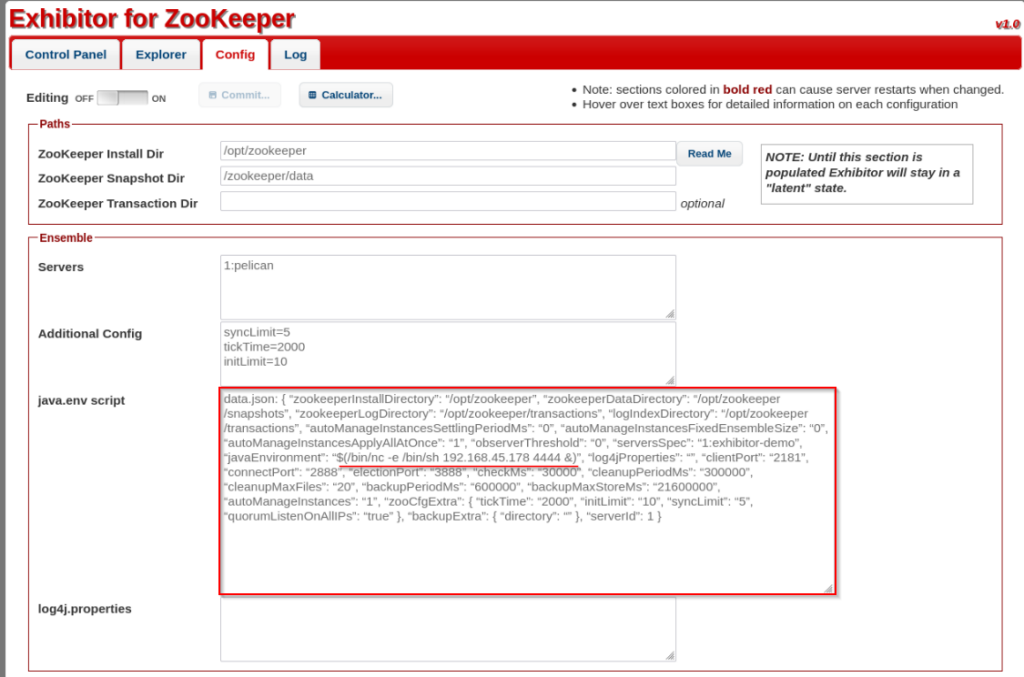
Task: Select the Config tab
Action: (235, 55)
